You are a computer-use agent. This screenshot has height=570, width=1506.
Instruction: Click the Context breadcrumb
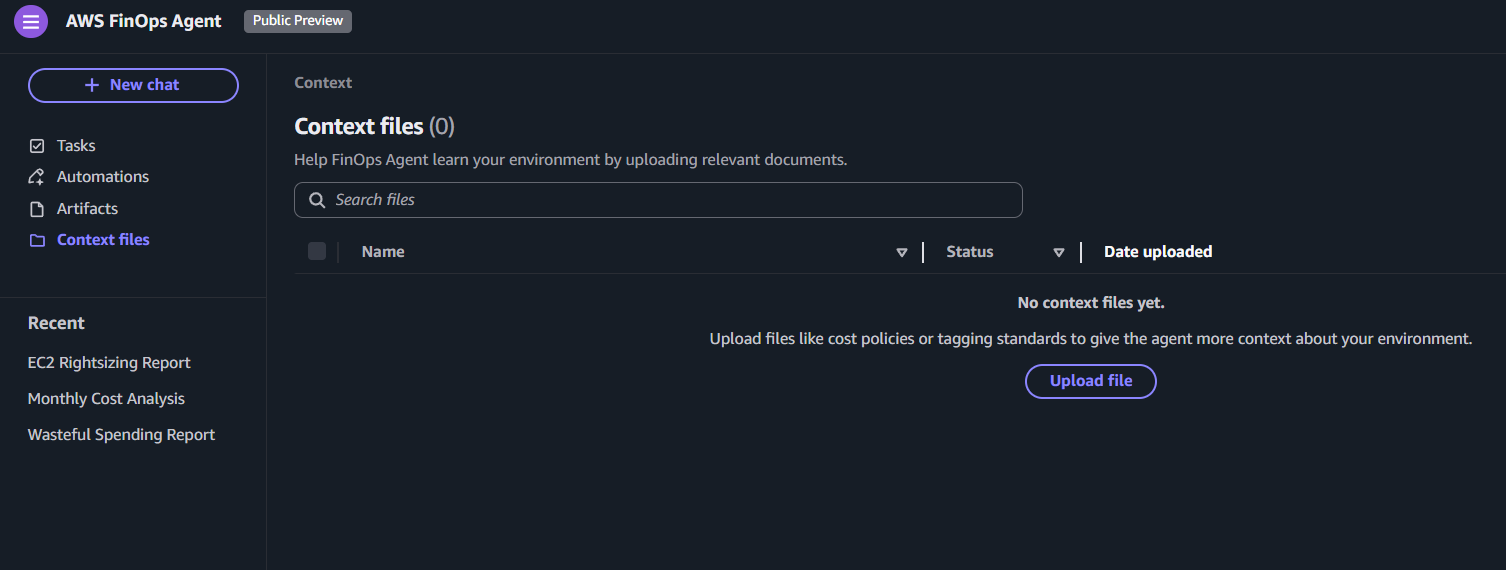(323, 83)
